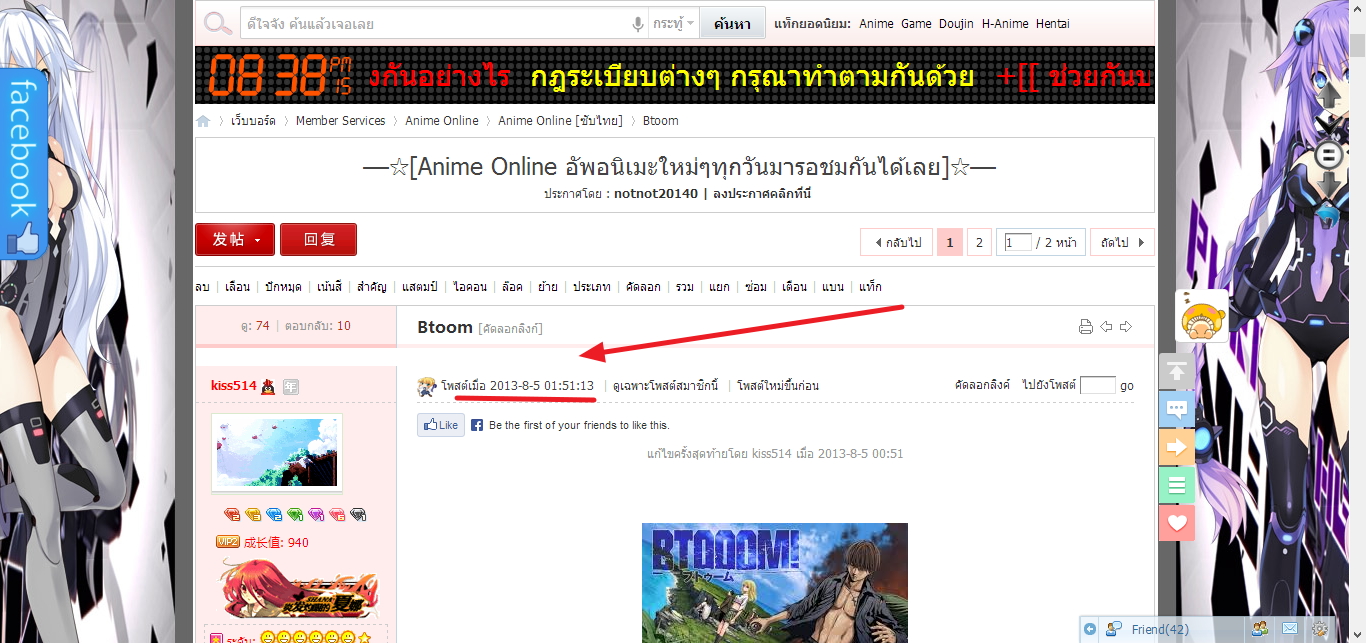Click the facebook side tab
The height and width of the screenshot is (643, 1366).
[23, 163]
